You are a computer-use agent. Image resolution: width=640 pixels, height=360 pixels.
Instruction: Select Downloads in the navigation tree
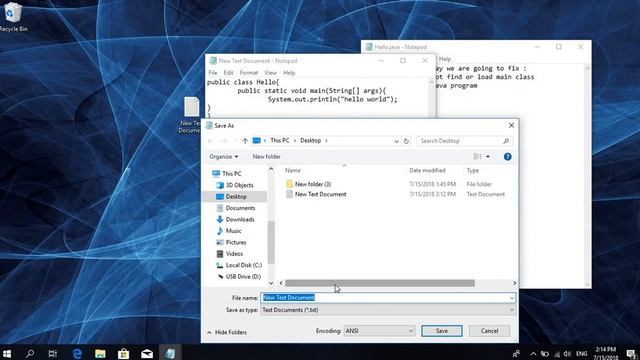point(240,220)
